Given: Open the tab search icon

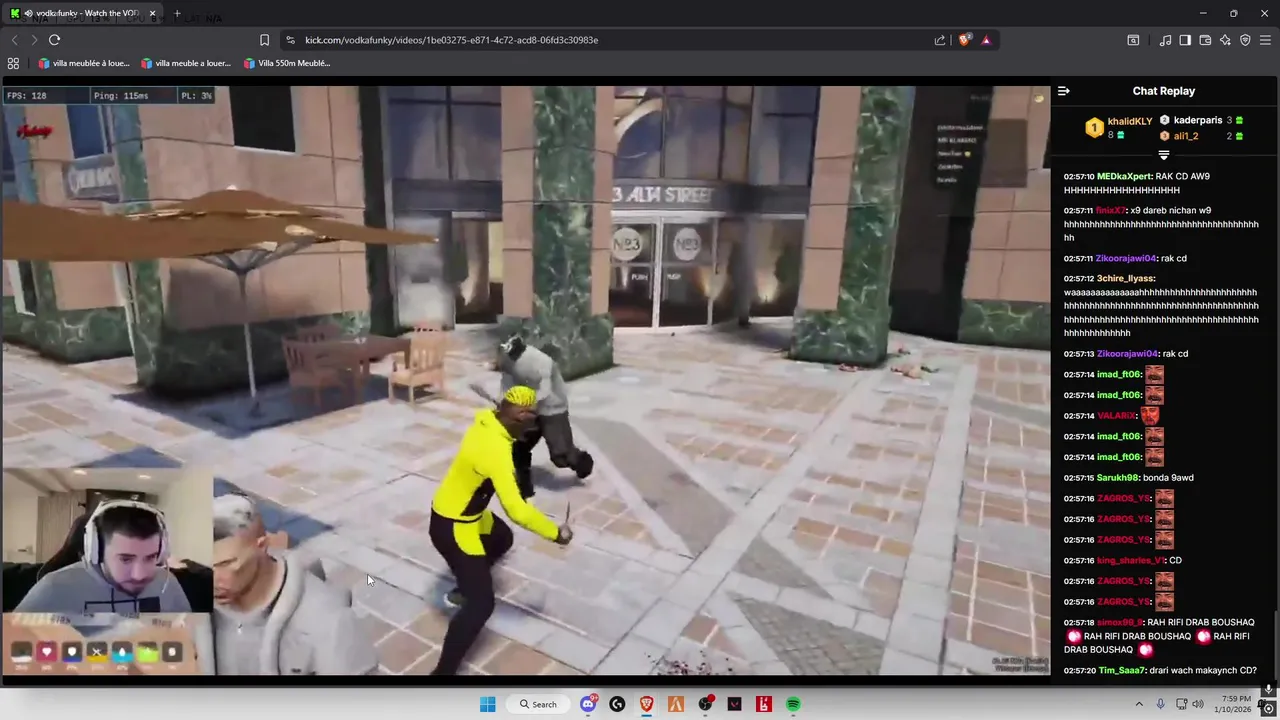Looking at the screenshot, I should coord(1133,40).
